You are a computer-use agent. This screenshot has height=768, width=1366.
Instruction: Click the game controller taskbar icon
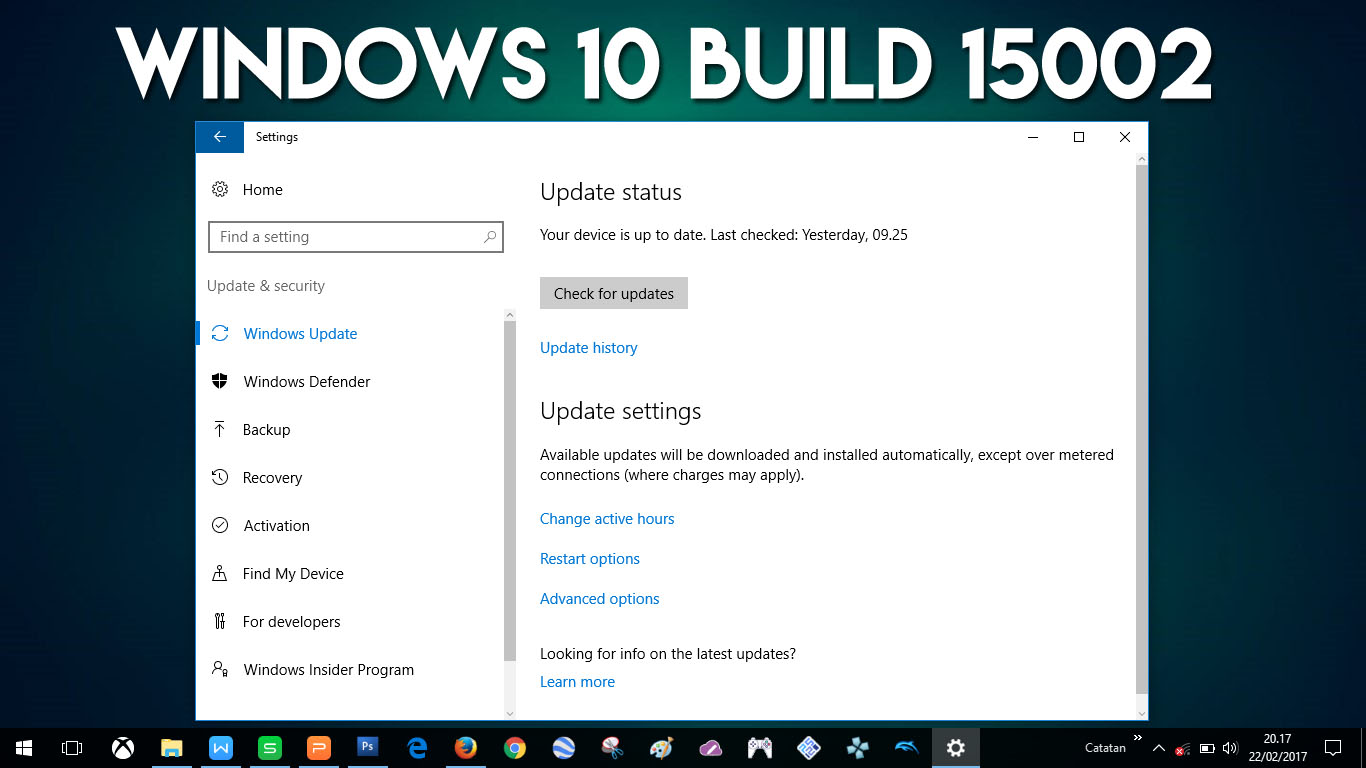(x=760, y=748)
